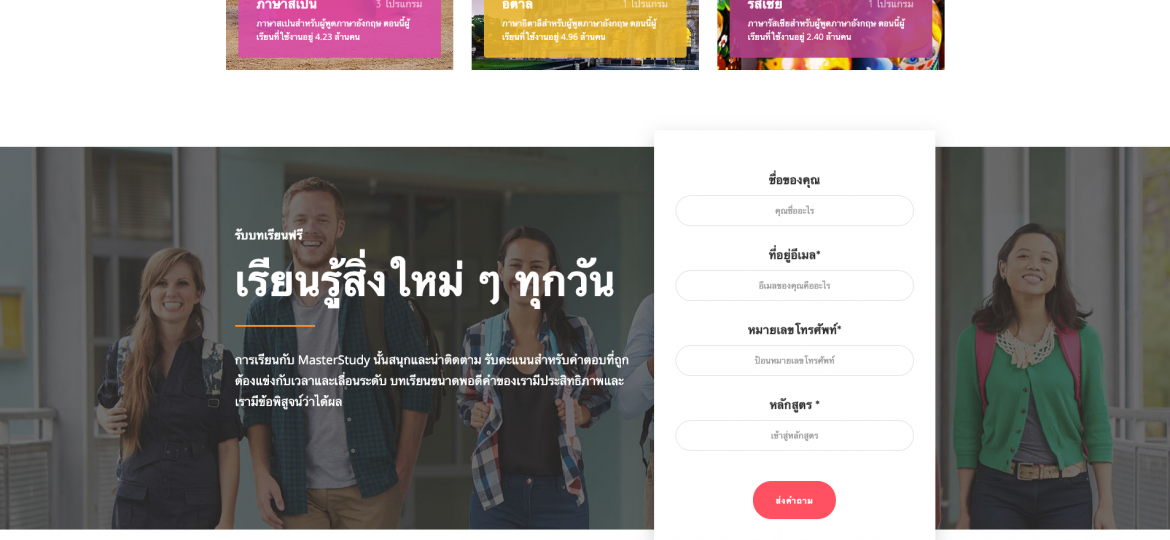Open the yellow Italian language course card
This screenshot has height=540, width=1170.
(585, 34)
